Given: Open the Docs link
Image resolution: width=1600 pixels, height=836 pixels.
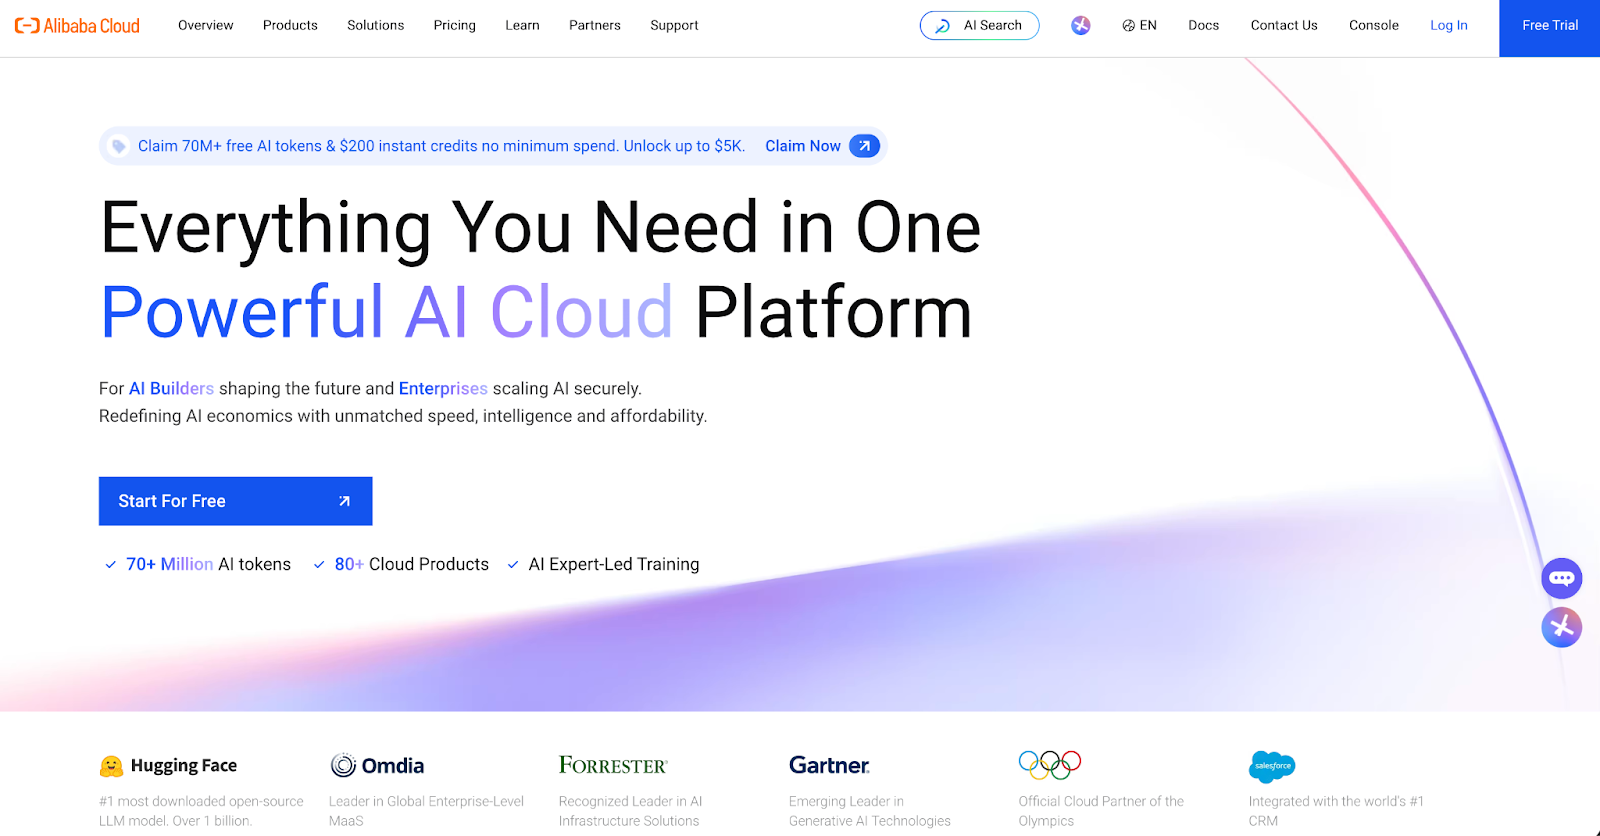Looking at the screenshot, I should 1204,26.
